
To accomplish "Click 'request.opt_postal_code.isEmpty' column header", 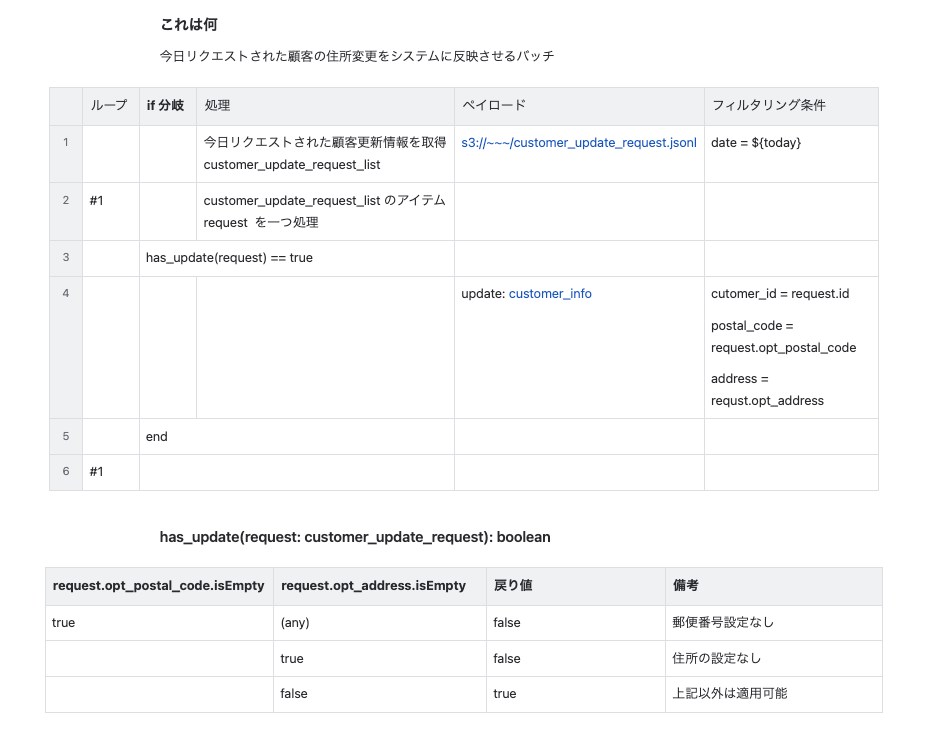I will tap(159, 586).
